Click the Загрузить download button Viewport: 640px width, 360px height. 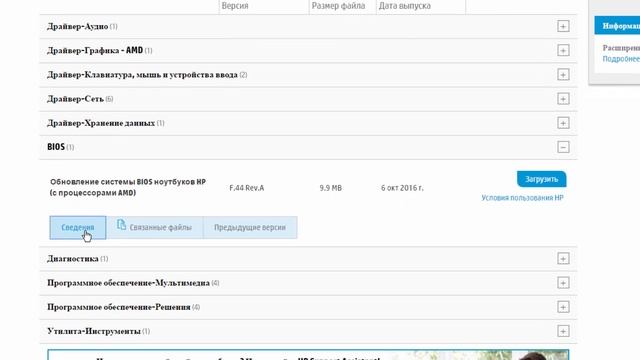(x=541, y=179)
